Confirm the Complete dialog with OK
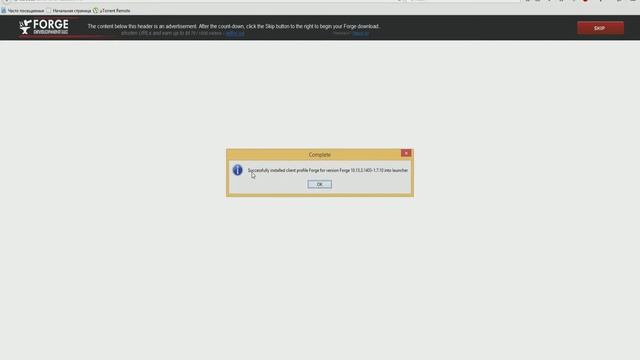 (319, 184)
